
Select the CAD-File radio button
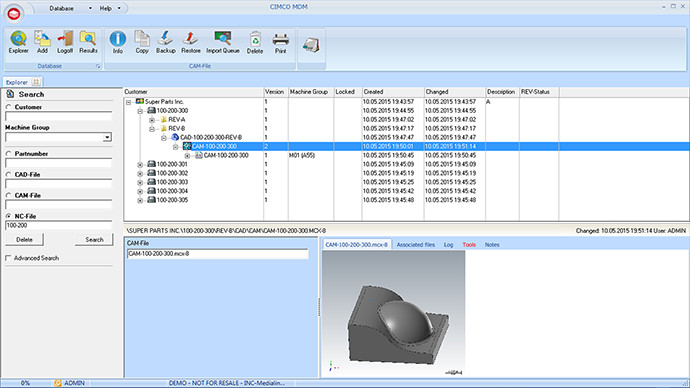pyautogui.click(x=8, y=174)
